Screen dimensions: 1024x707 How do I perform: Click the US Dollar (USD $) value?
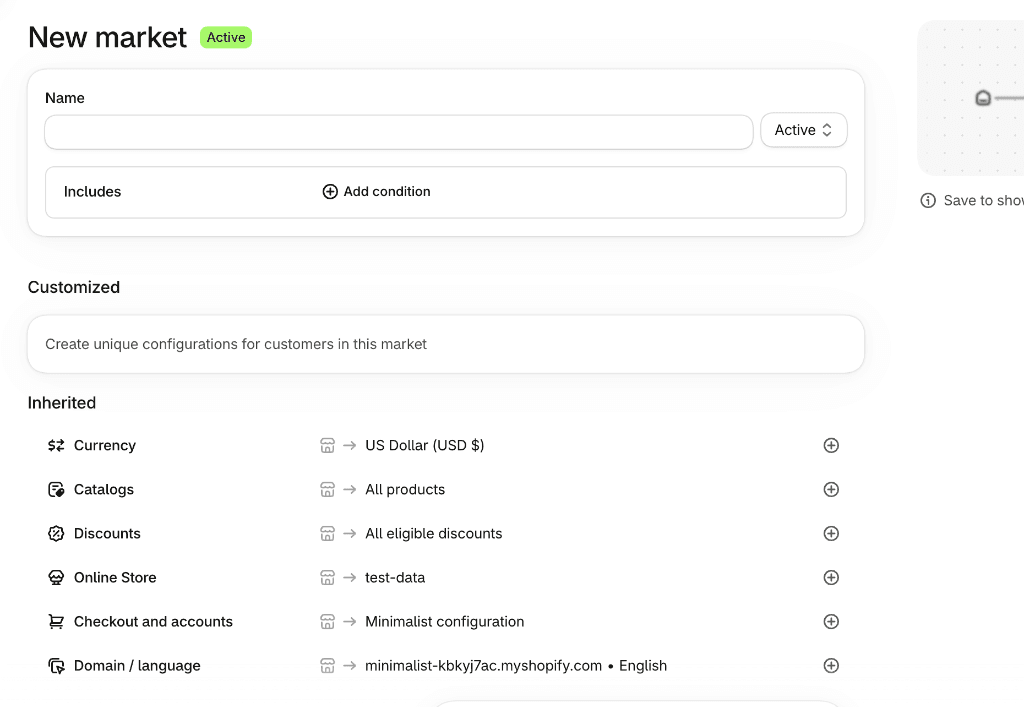pyautogui.click(x=424, y=445)
